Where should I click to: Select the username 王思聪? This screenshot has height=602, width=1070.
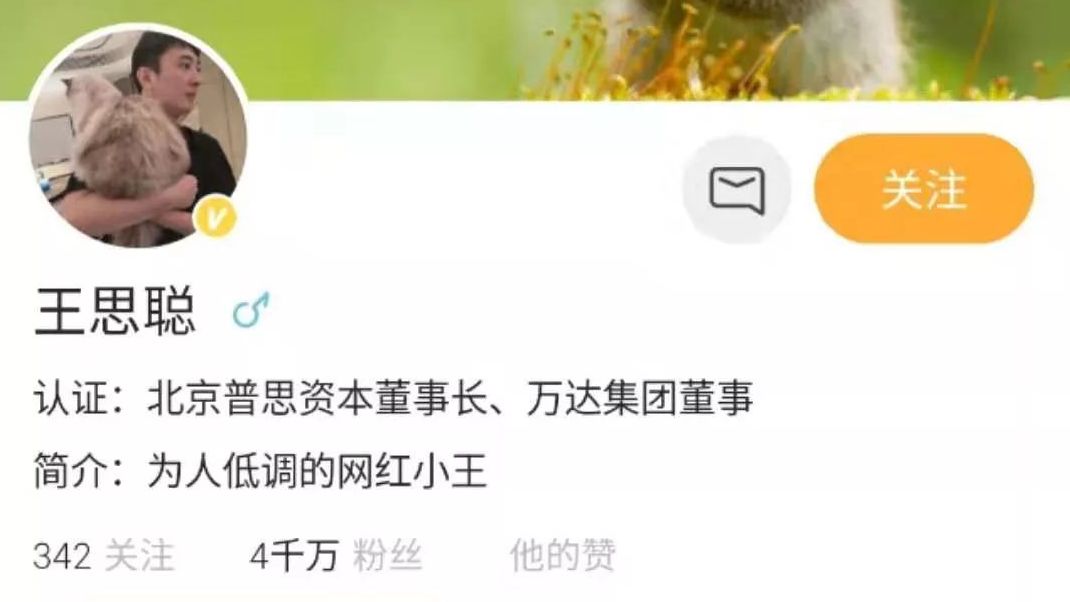coord(115,311)
